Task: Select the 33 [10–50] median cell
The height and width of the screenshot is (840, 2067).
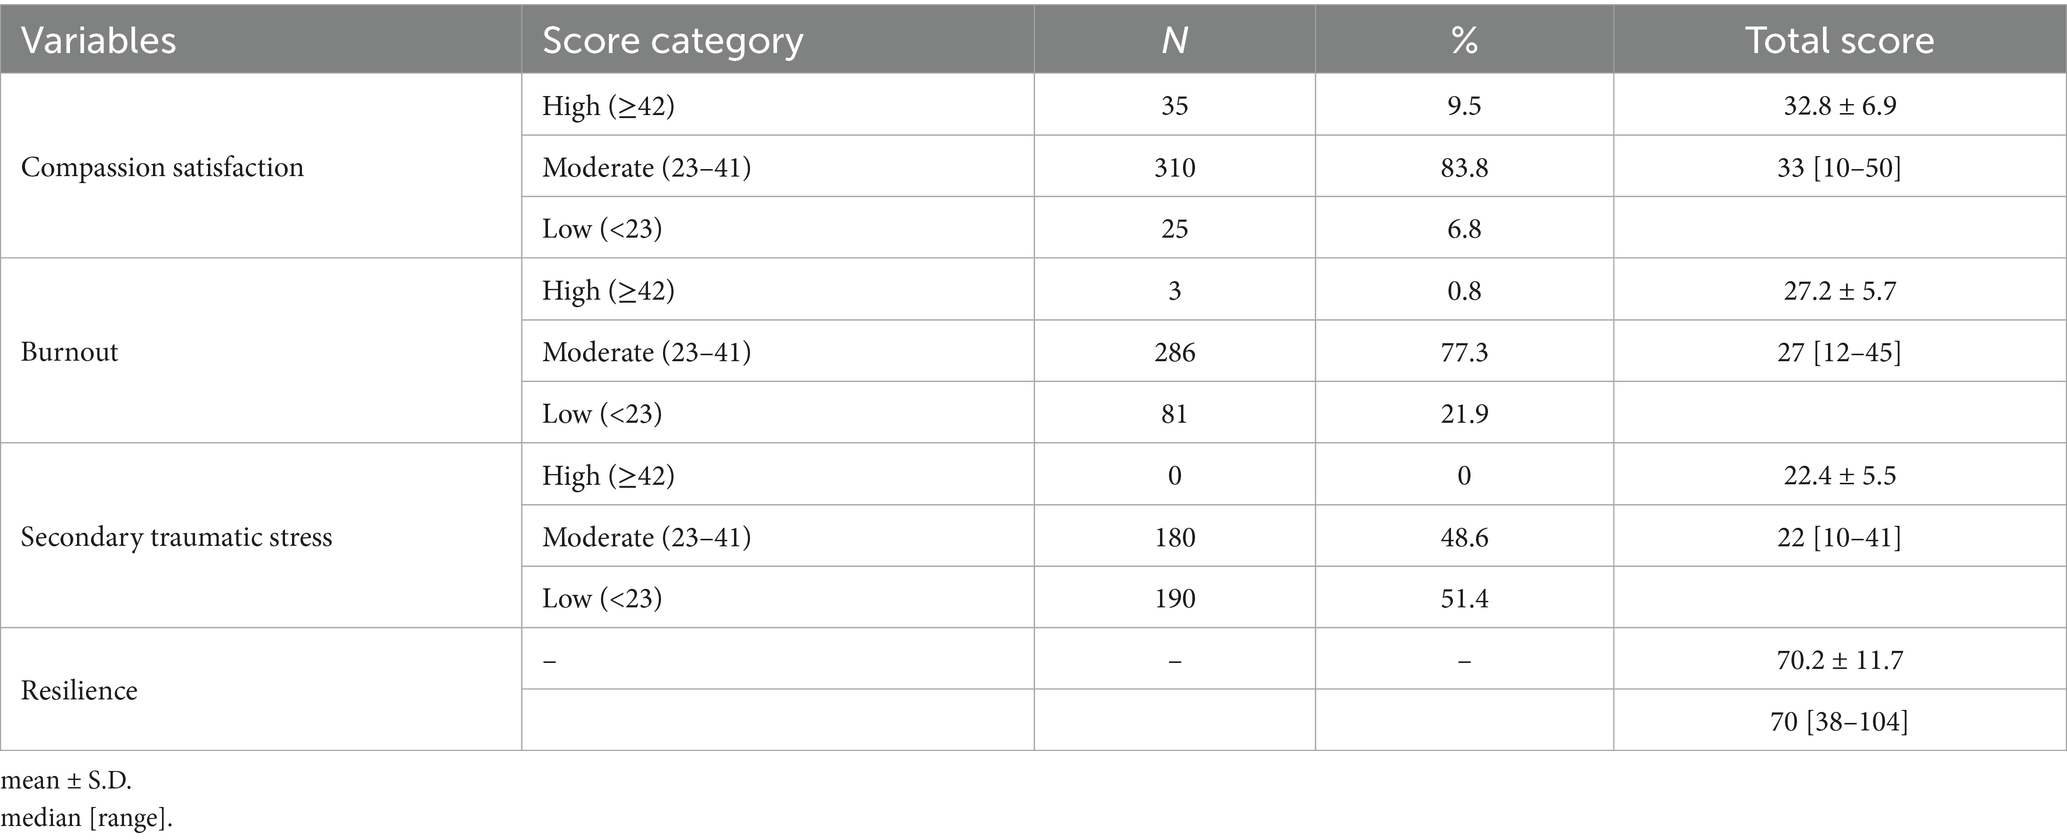Action: (x=1839, y=167)
